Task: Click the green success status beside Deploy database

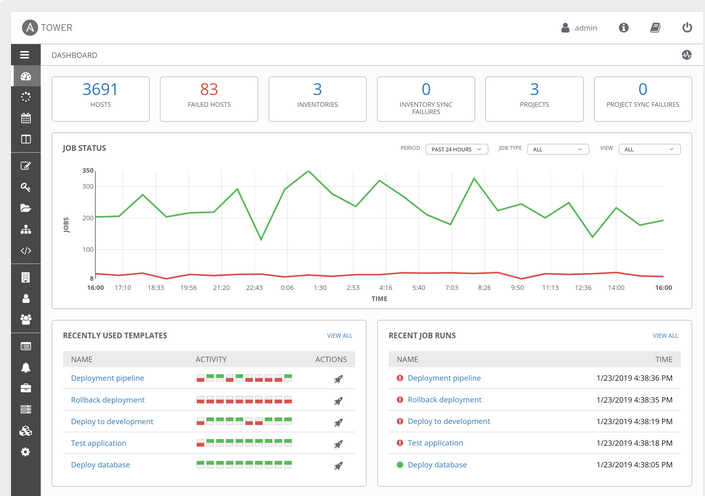Action: coord(400,465)
